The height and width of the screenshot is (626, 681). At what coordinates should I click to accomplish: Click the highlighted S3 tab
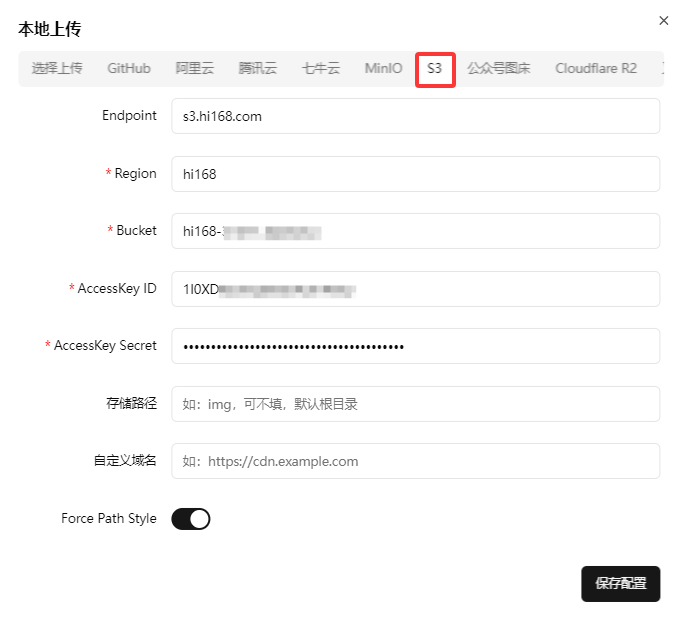coord(435,69)
